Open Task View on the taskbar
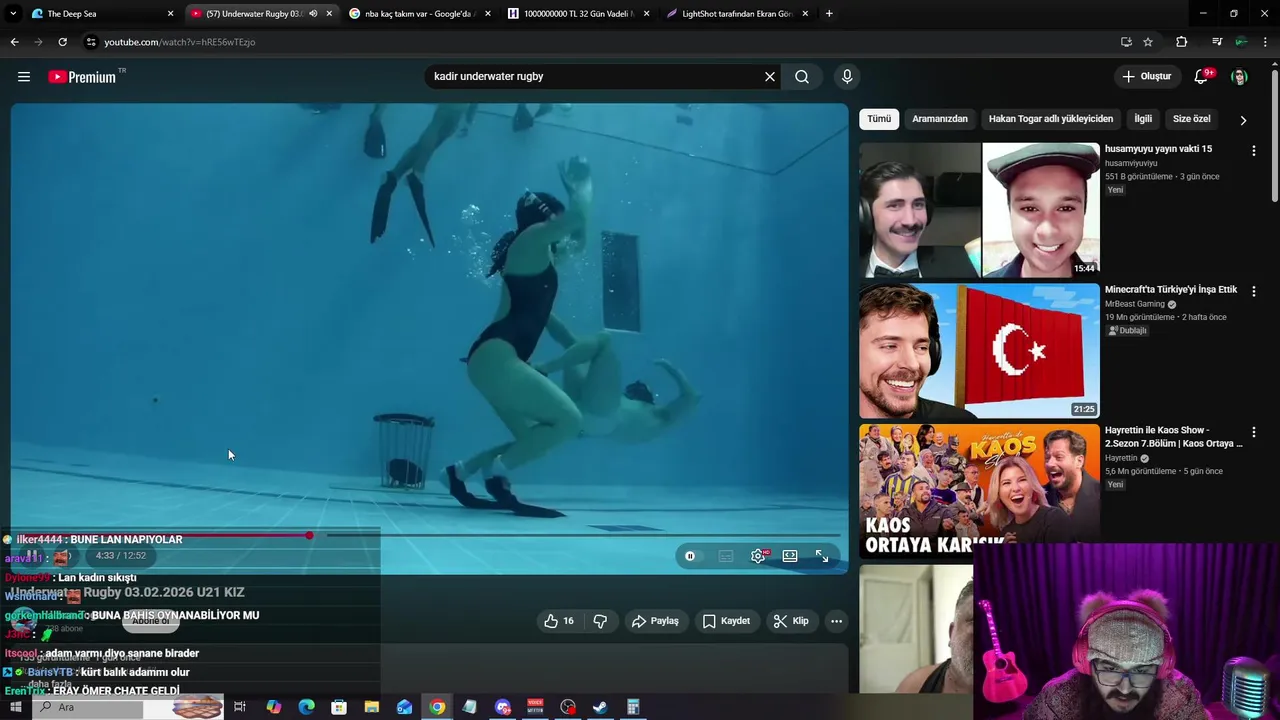The image size is (1280, 720). (x=240, y=707)
